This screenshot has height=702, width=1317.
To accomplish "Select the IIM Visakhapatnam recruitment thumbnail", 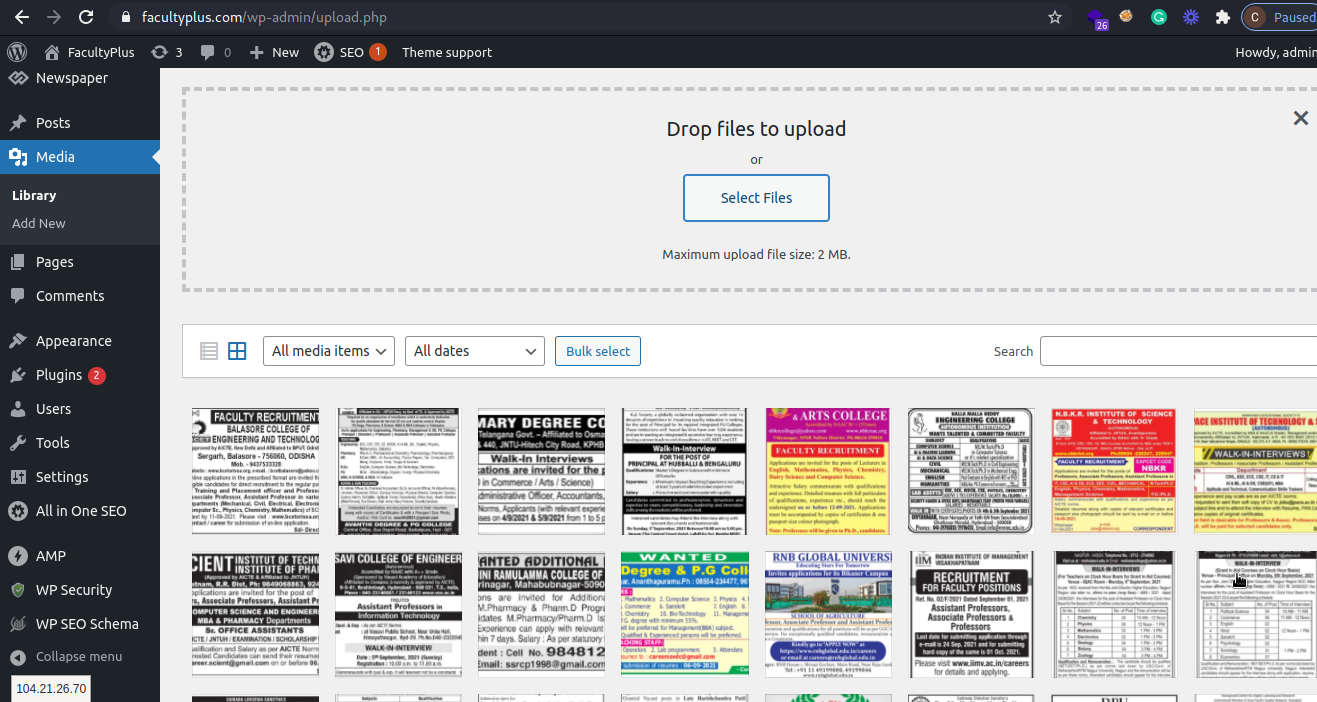I will pyautogui.click(x=971, y=614).
